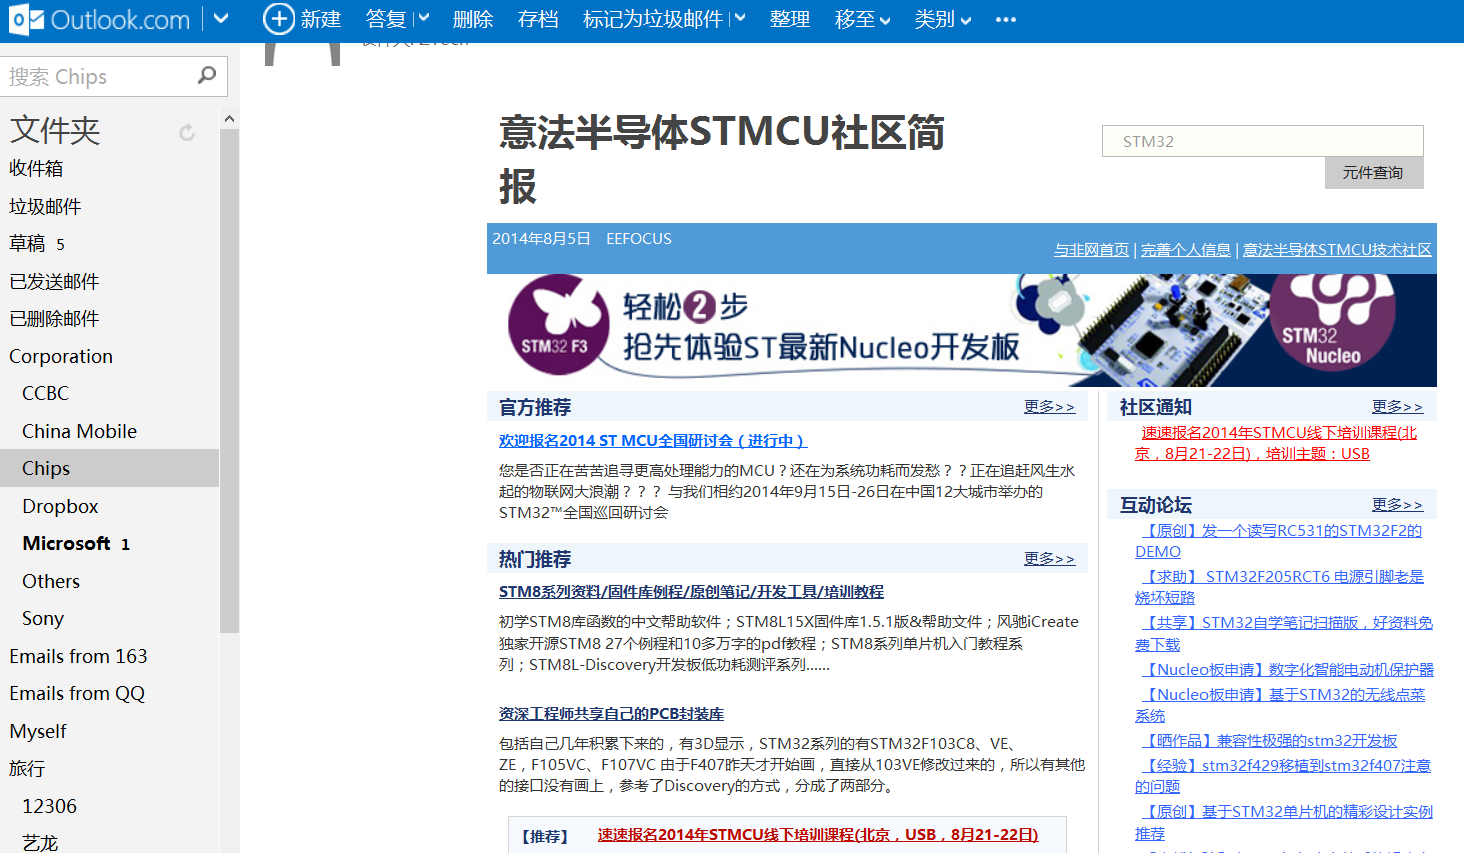1464x853 pixels.
Task: Click the Outlook.com logo
Action: [99, 19]
